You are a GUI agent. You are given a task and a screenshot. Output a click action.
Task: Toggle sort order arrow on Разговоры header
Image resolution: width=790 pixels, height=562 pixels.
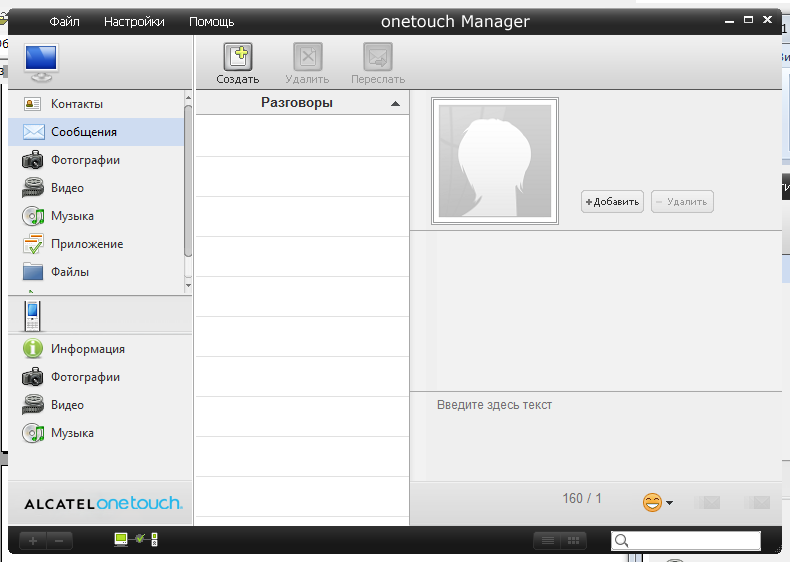(395, 104)
